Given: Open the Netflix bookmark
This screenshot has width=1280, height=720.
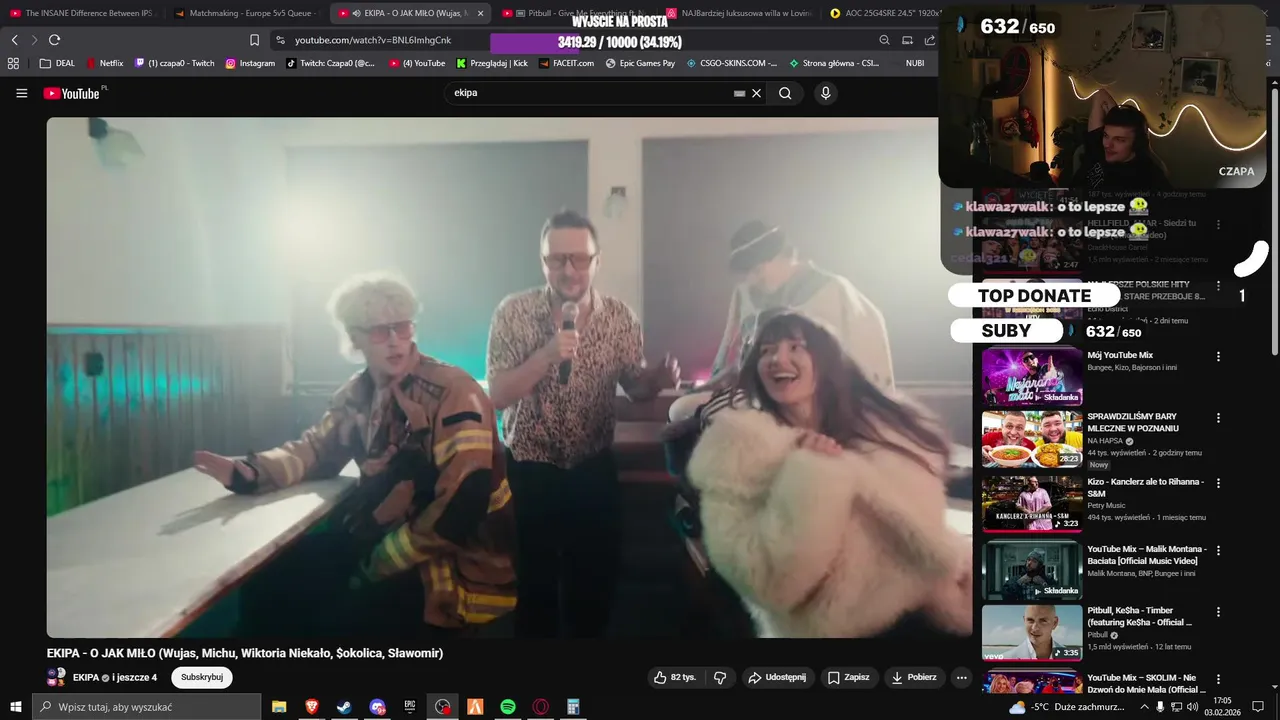Looking at the screenshot, I should pyautogui.click(x=105, y=63).
